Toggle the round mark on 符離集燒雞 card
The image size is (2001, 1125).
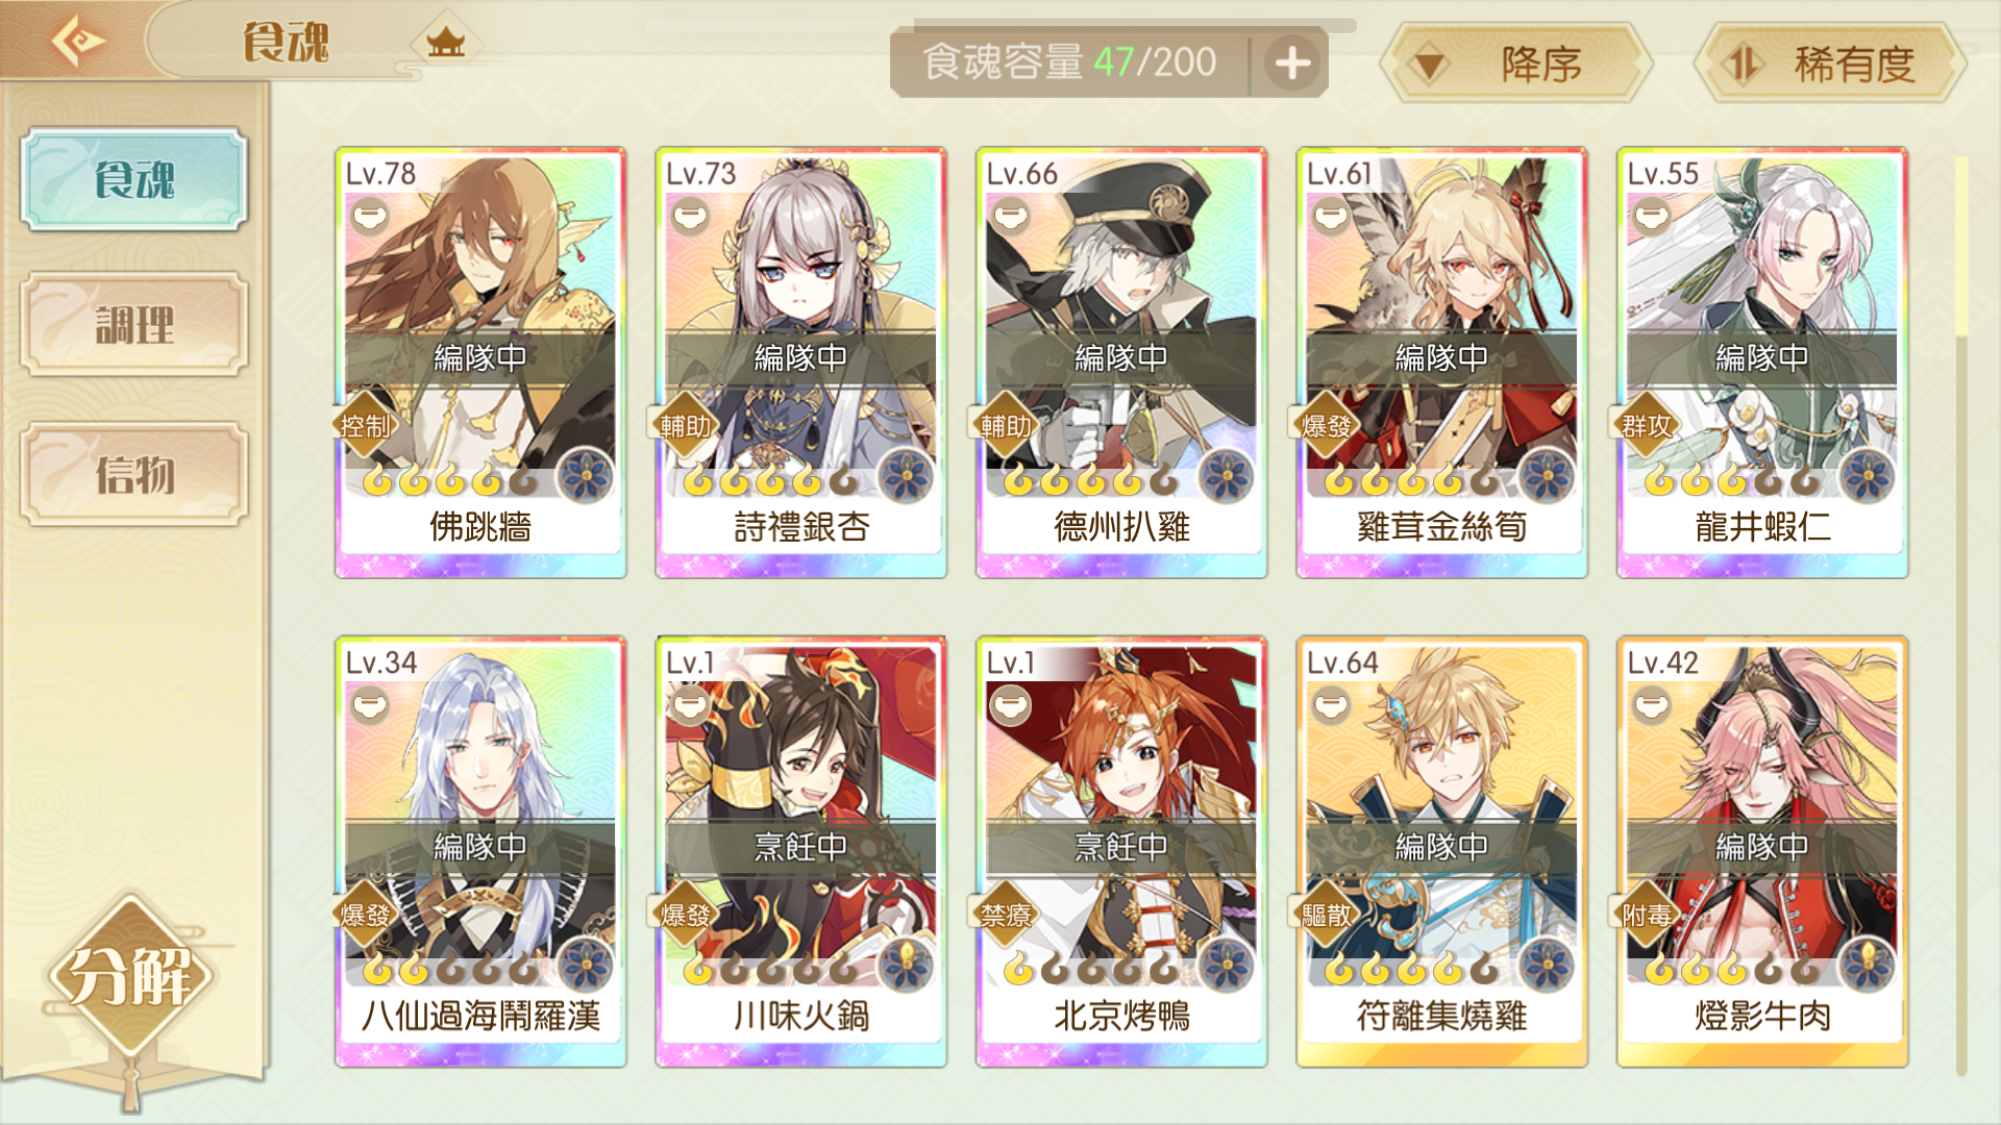click(1330, 706)
